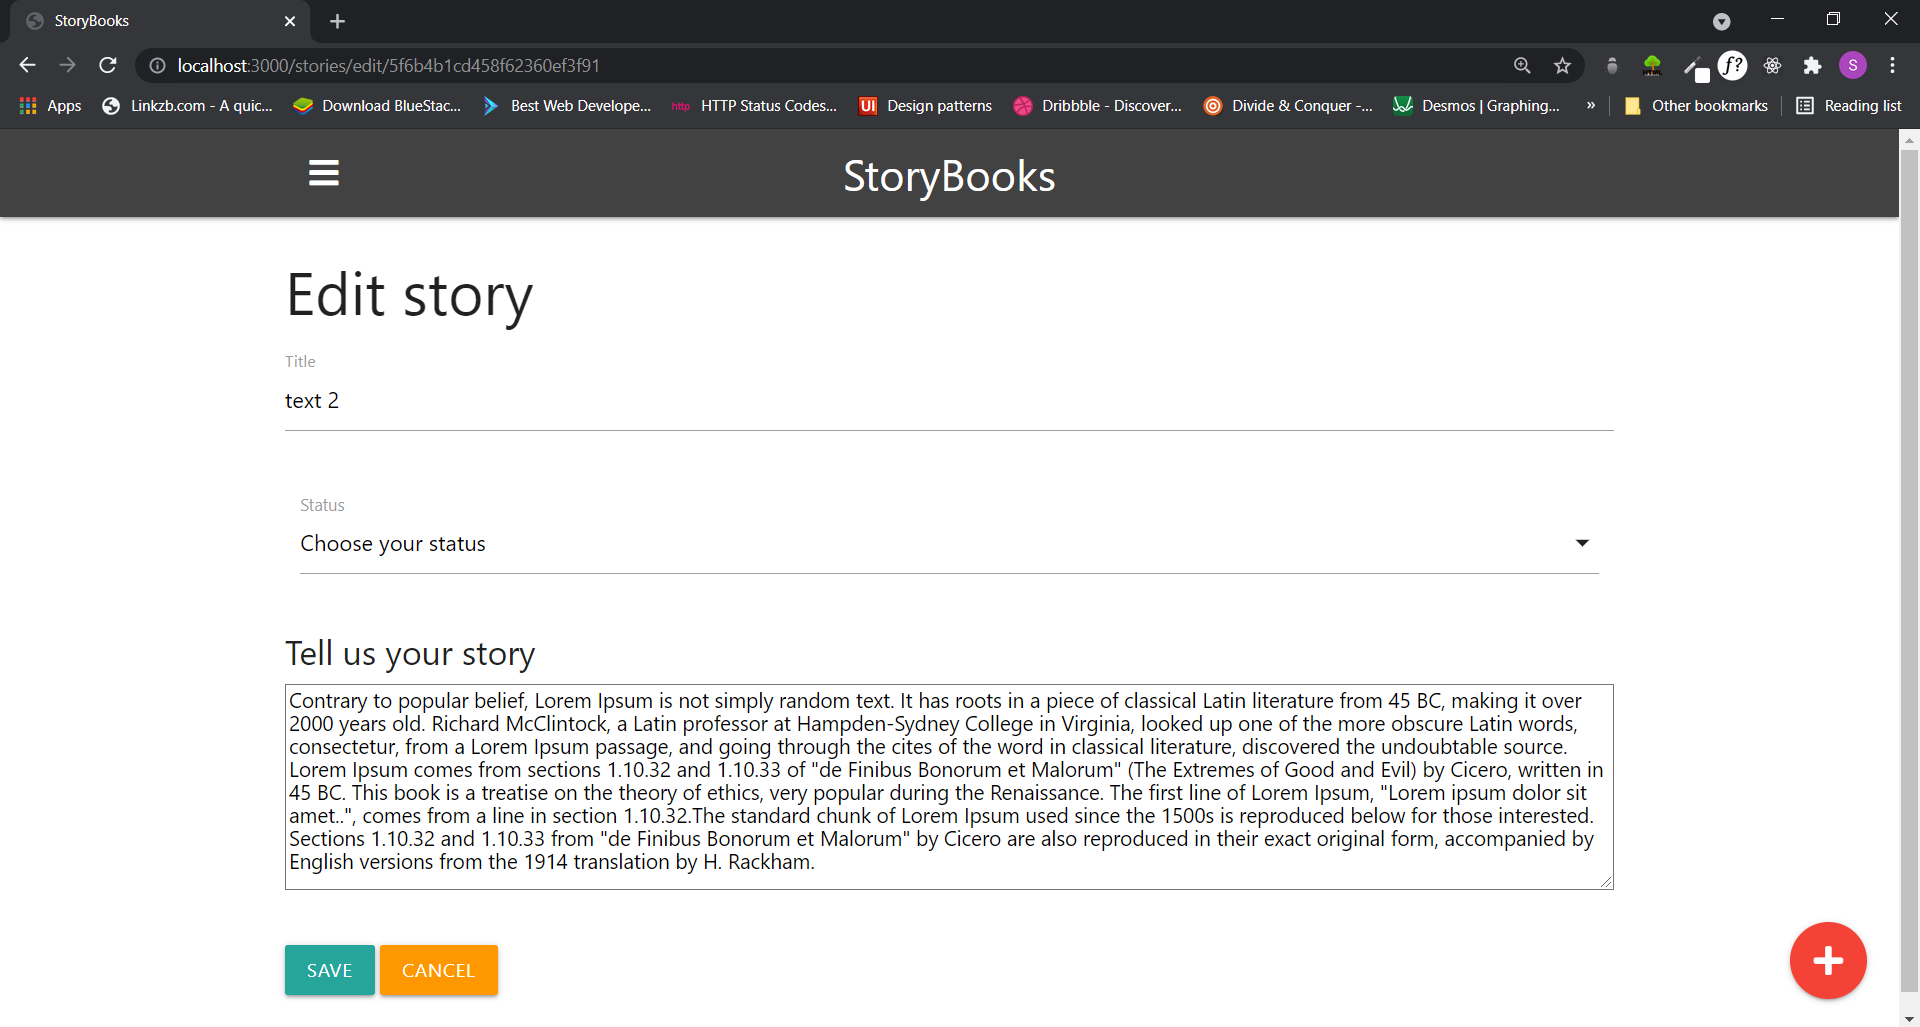Click the Edit story heading
This screenshot has width=1920, height=1027.
pyautogui.click(x=409, y=296)
